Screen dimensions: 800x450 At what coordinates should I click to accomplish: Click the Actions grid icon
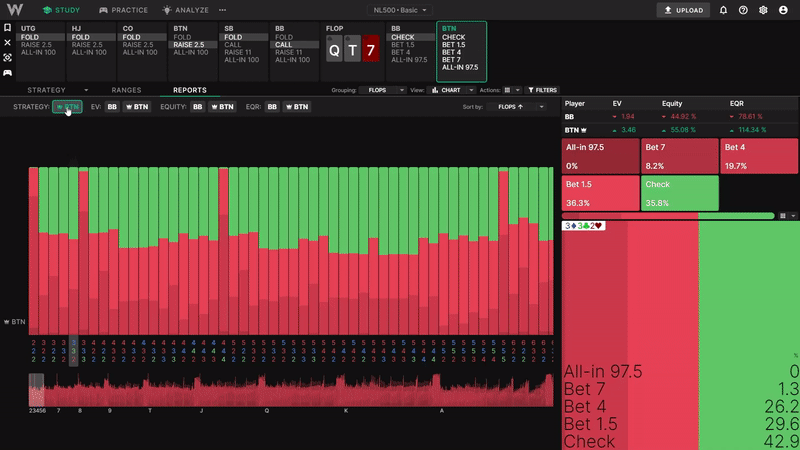click(x=507, y=90)
